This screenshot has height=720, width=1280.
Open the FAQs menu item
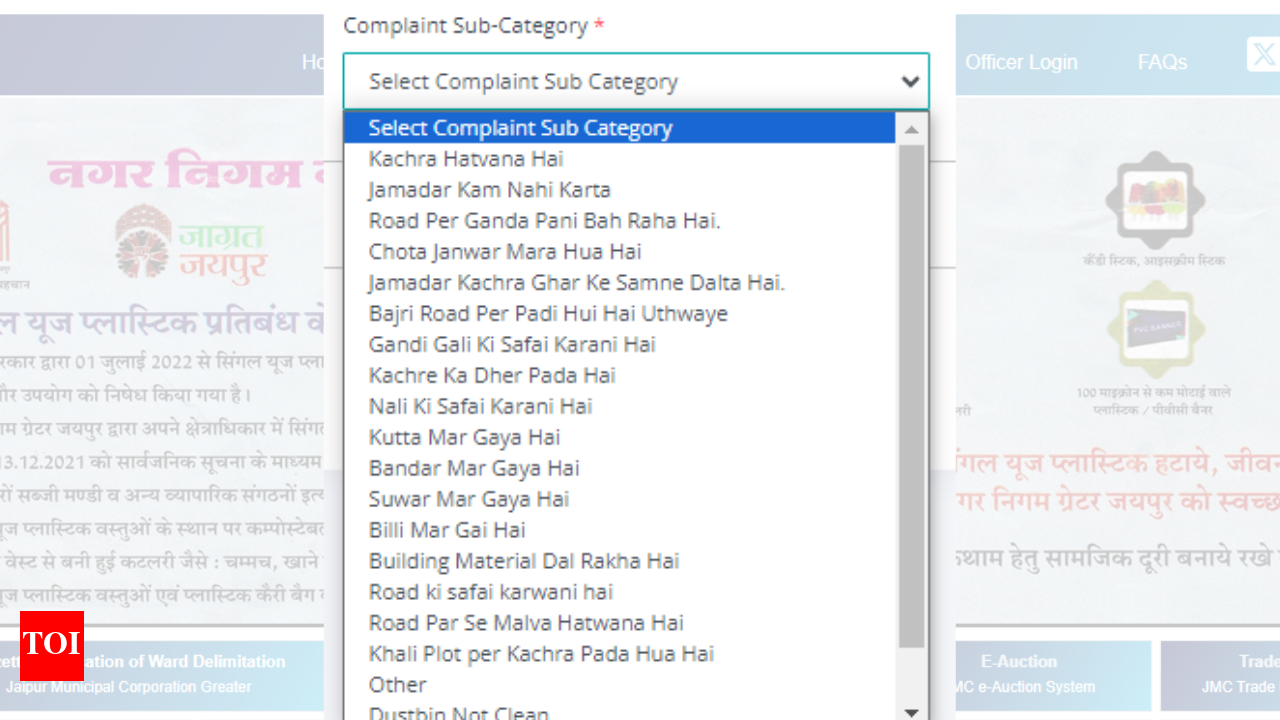coord(1162,62)
